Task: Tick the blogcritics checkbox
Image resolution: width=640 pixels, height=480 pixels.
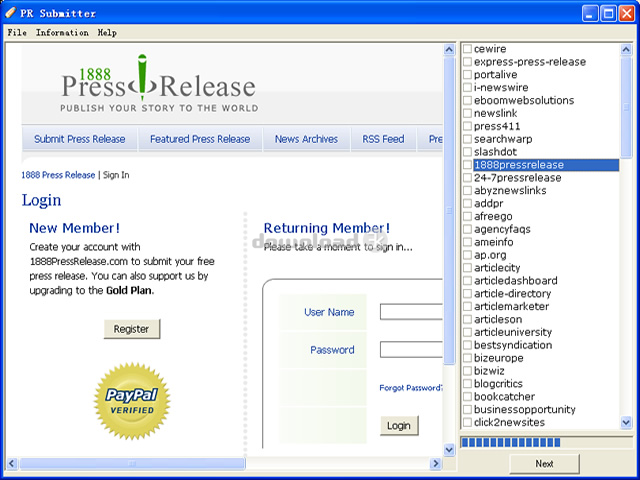Action: [x=467, y=384]
